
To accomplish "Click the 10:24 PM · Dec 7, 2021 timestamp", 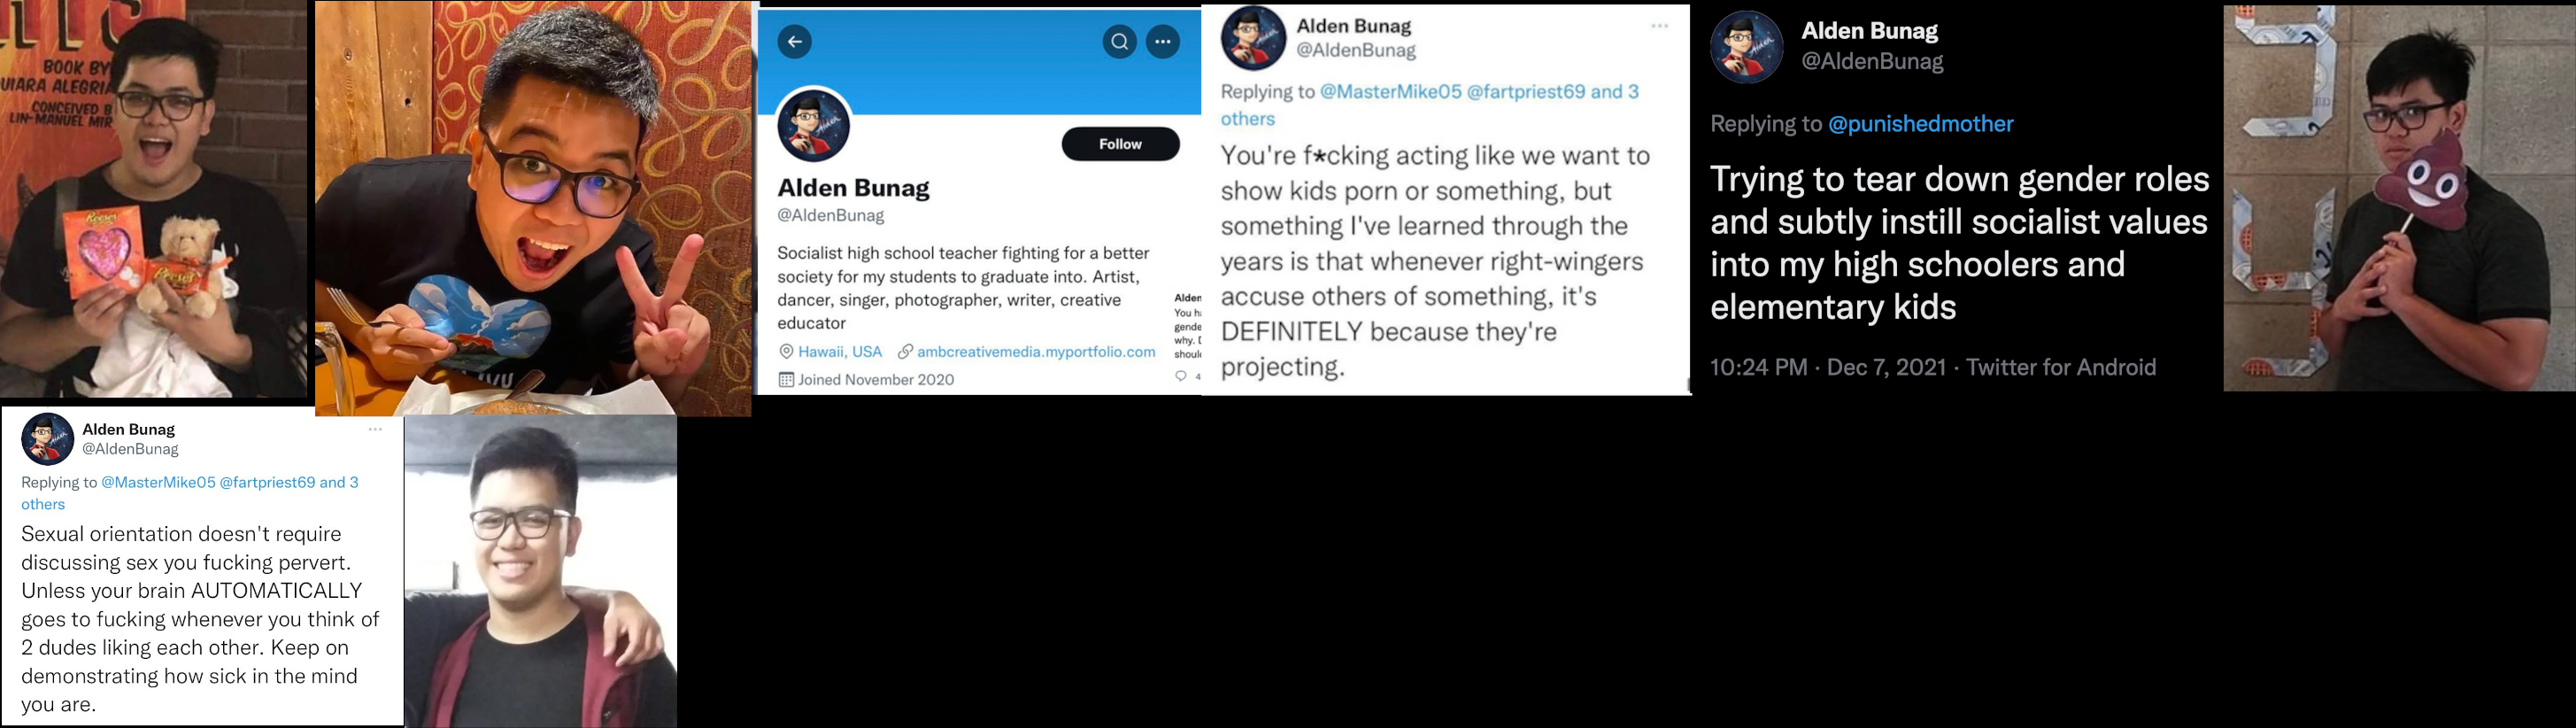I will click(1828, 367).
